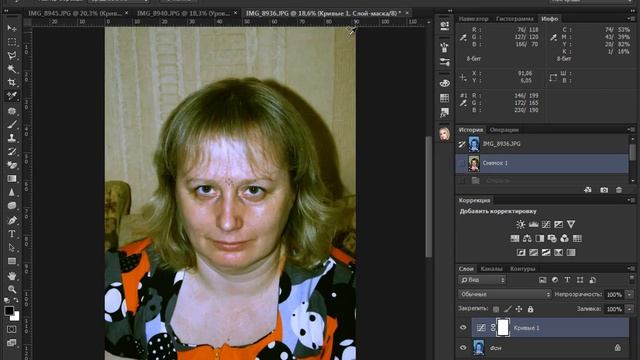
Task: Toggle pixel layer filter icon
Action: click(x=542, y=280)
